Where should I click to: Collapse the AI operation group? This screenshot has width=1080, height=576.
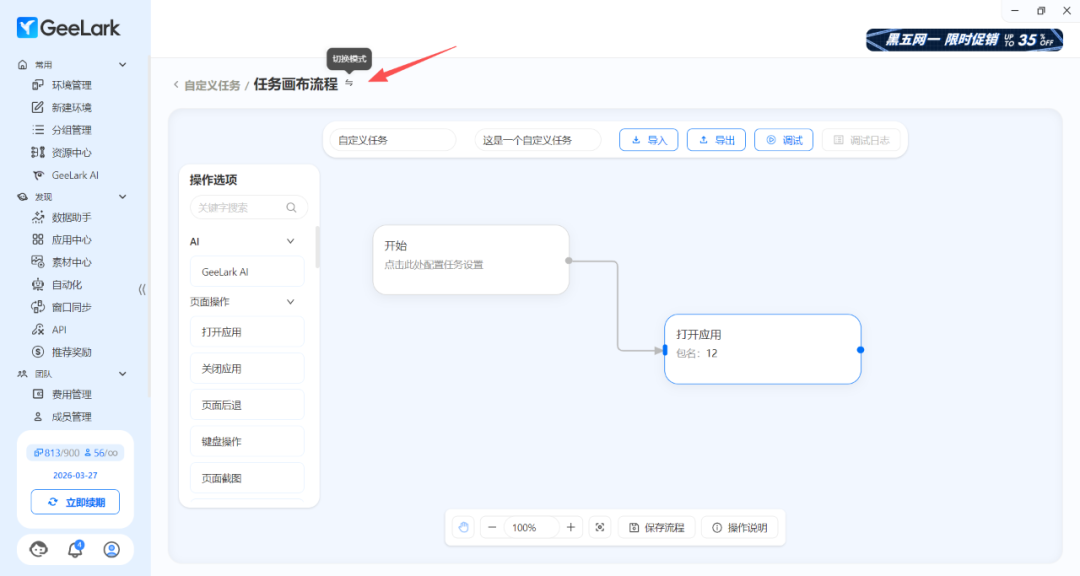[x=291, y=241]
